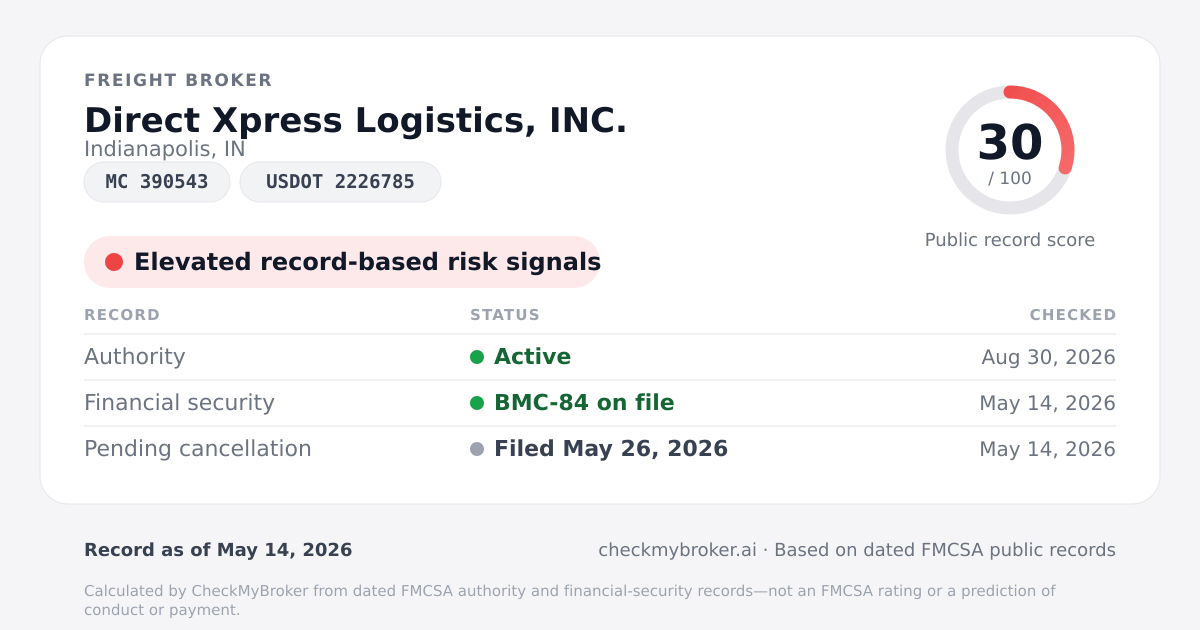Select the Financial security record row
This screenshot has height=630, width=1200.
(x=600, y=403)
